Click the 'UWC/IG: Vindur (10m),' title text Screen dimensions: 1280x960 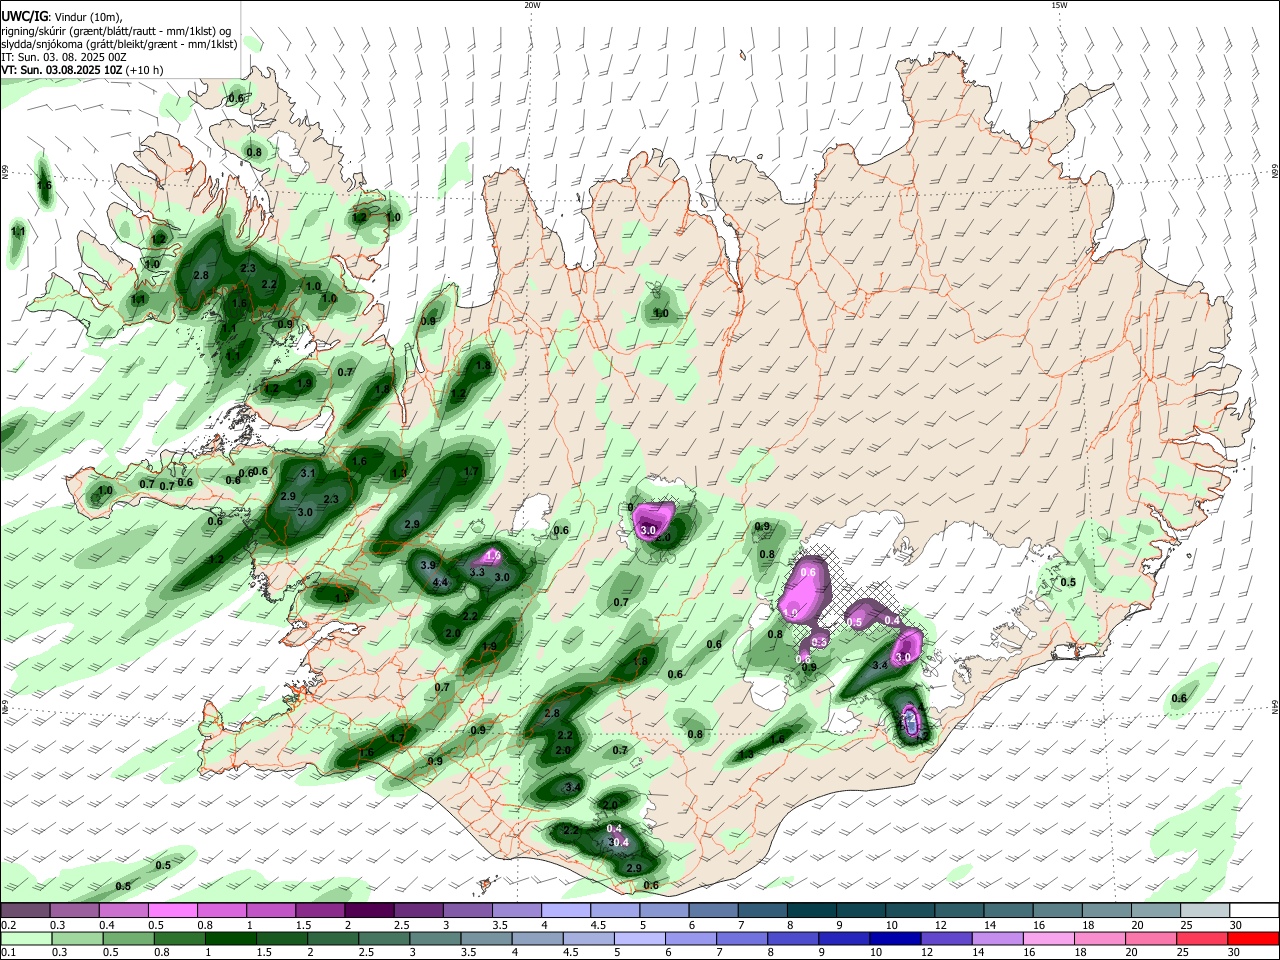tap(62, 16)
